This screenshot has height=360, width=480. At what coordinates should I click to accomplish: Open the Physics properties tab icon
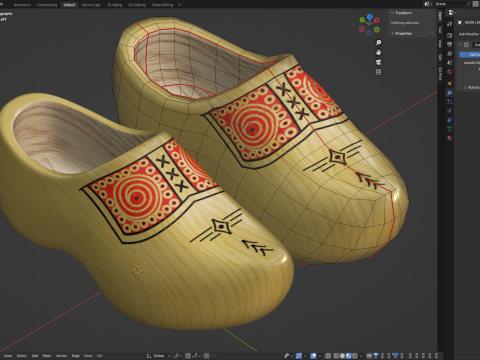[450, 111]
